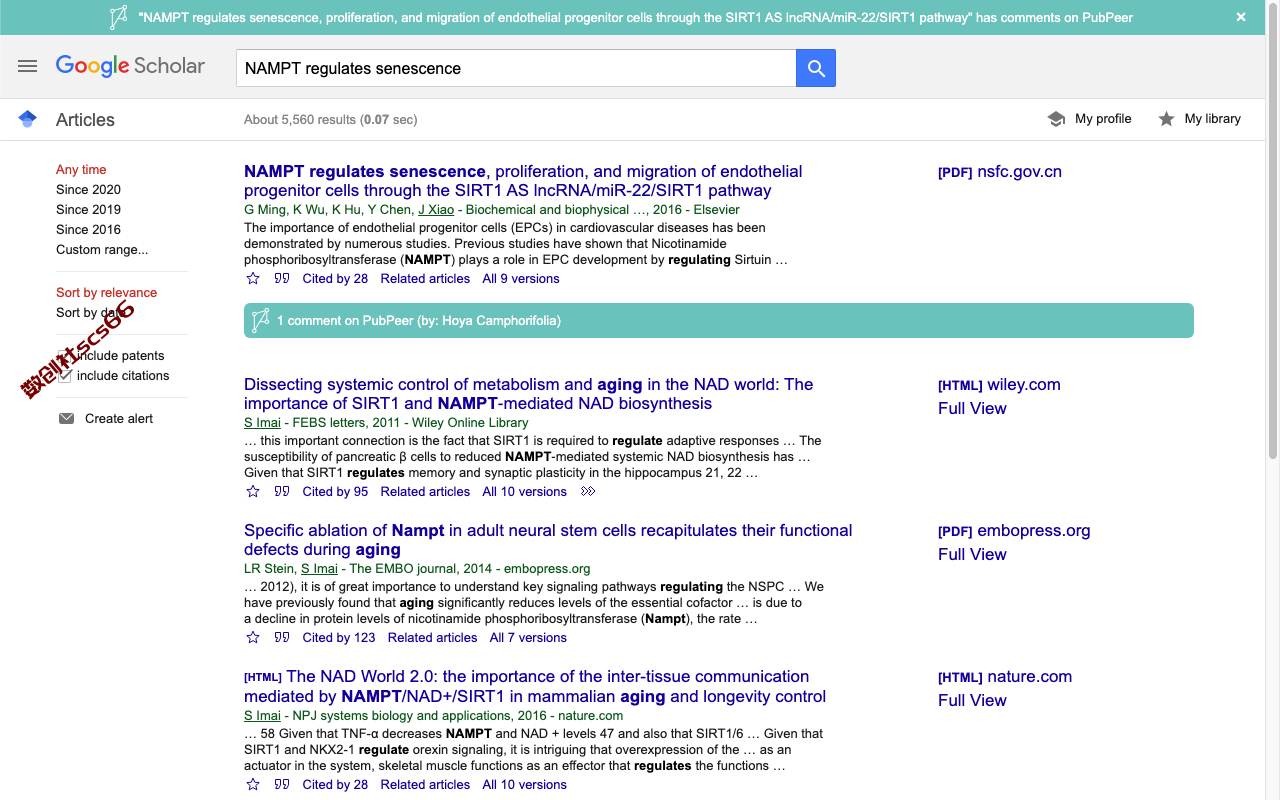Open the Custom range option
The width and height of the screenshot is (1280, 800).
[102, 250]
